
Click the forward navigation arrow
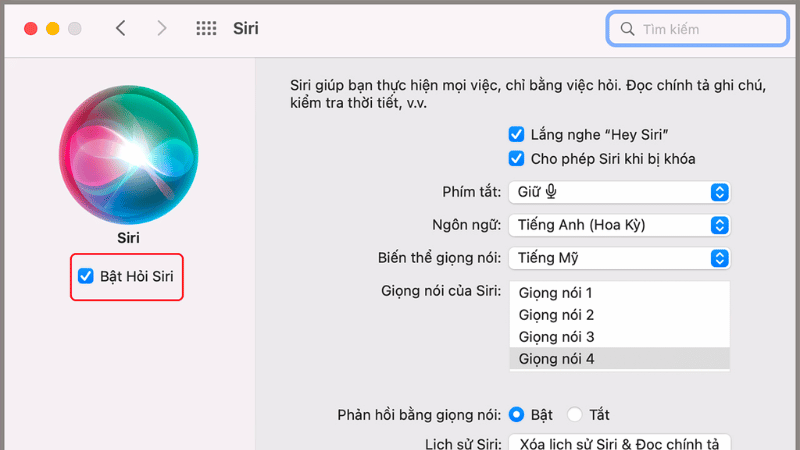(x=162, y=29)
